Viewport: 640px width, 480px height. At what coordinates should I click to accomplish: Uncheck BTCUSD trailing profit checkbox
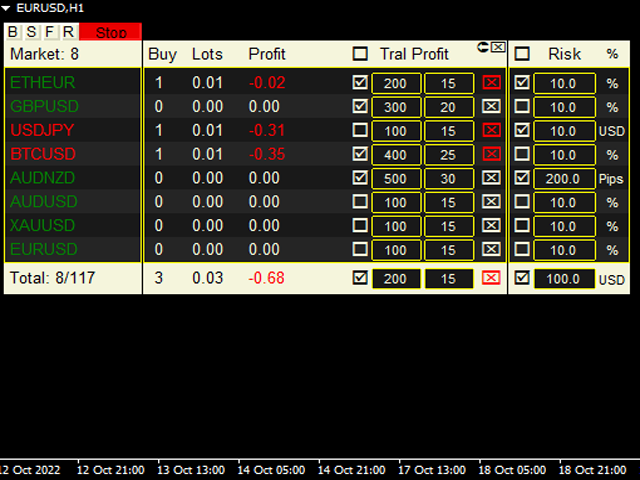pos(360,154)
